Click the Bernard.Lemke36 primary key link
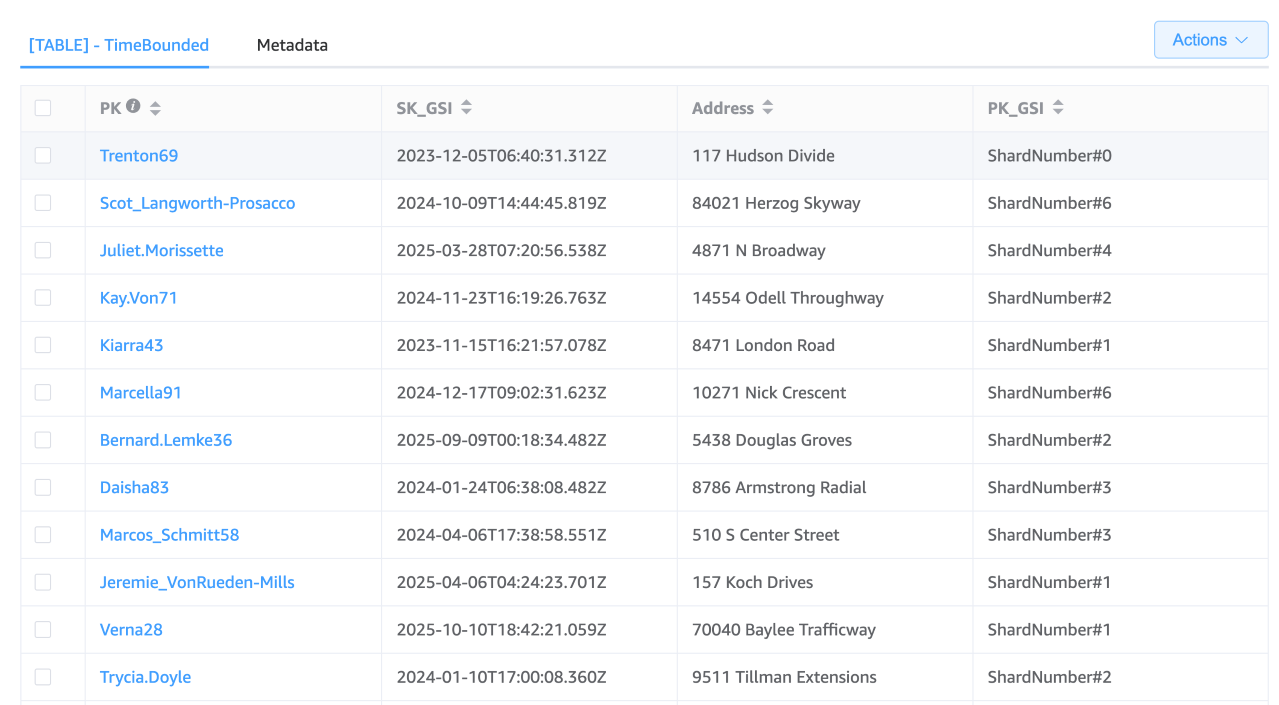Screen dimensions: 1279x705 (166, 440)
